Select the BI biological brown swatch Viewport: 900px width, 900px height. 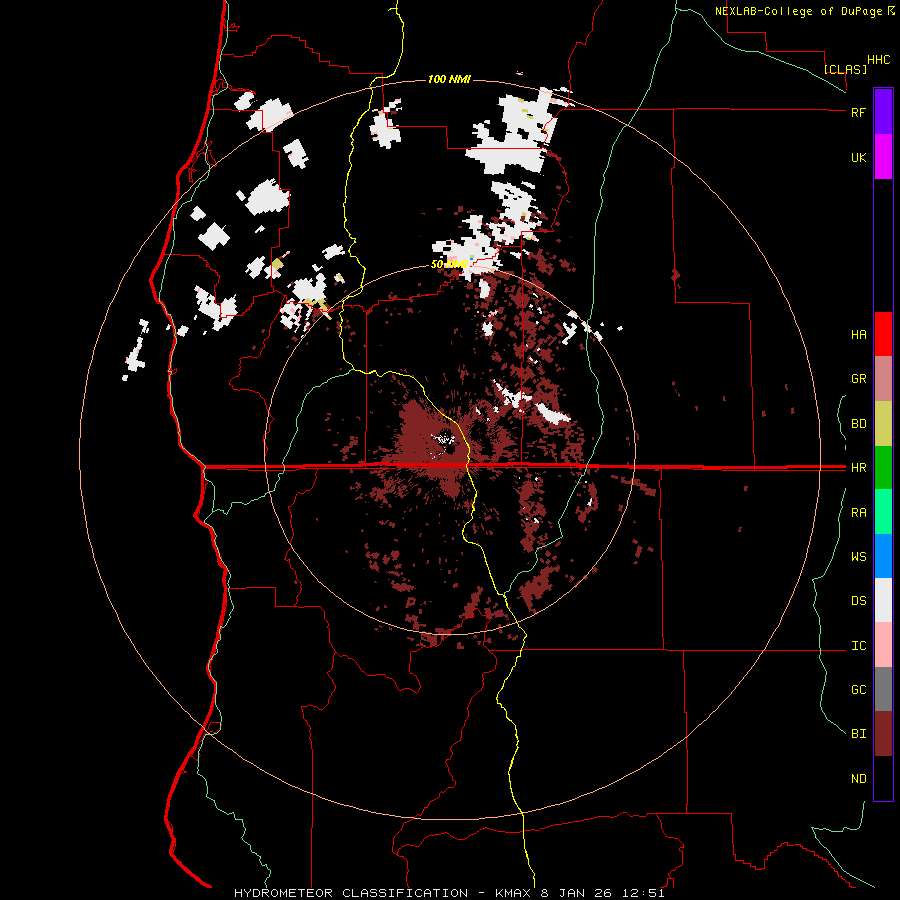(x=883, y=734)
